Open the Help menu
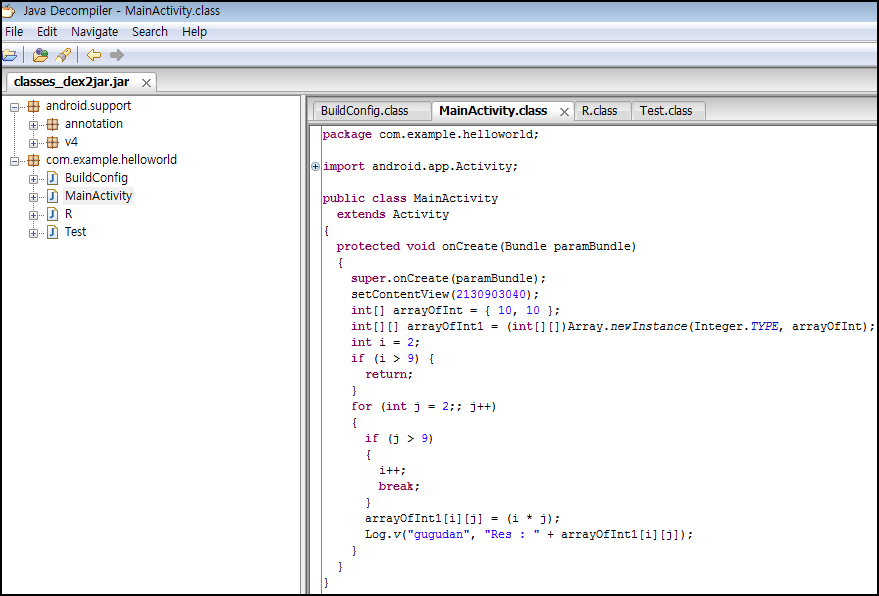Image resolution: width=879 pixels, height=596 pixels. (x=195, y=32)
